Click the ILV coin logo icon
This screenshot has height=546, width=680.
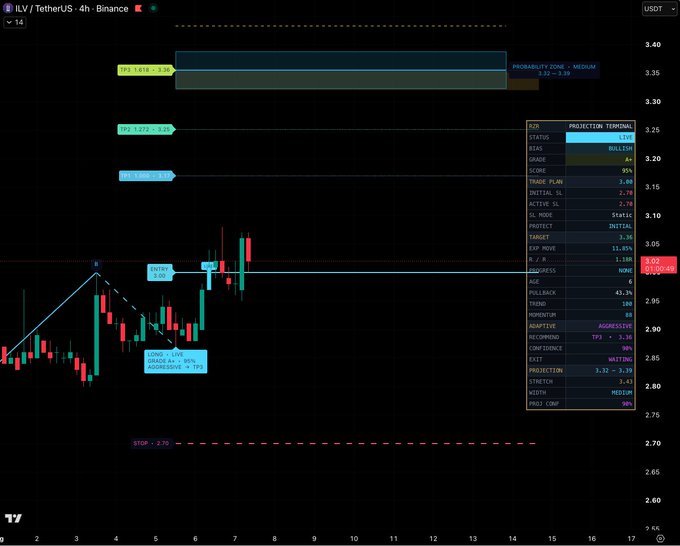coord(7,8)
